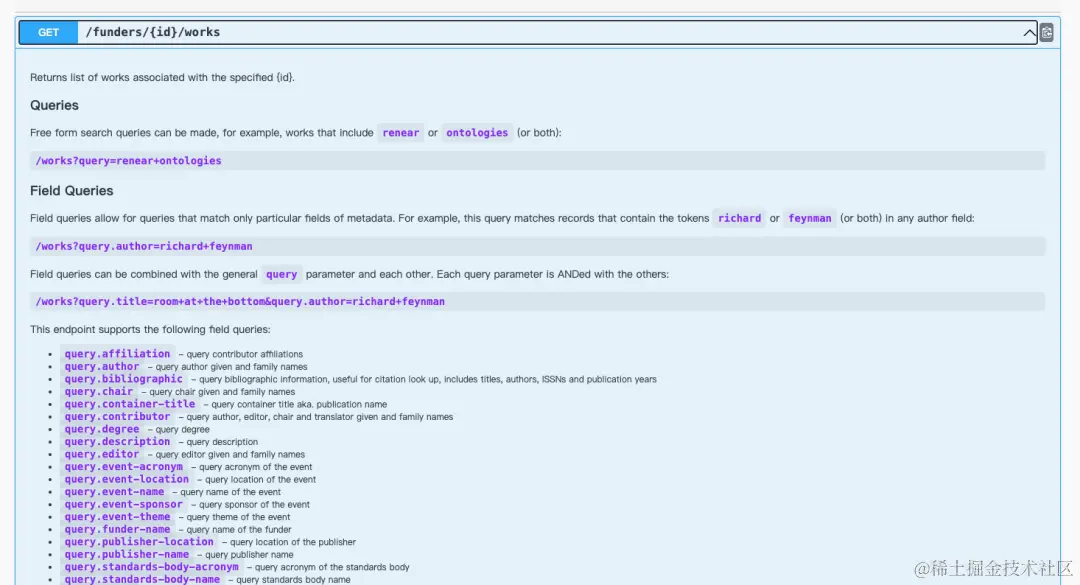
Task: Click the blue GET method badge
Action: 48,32
